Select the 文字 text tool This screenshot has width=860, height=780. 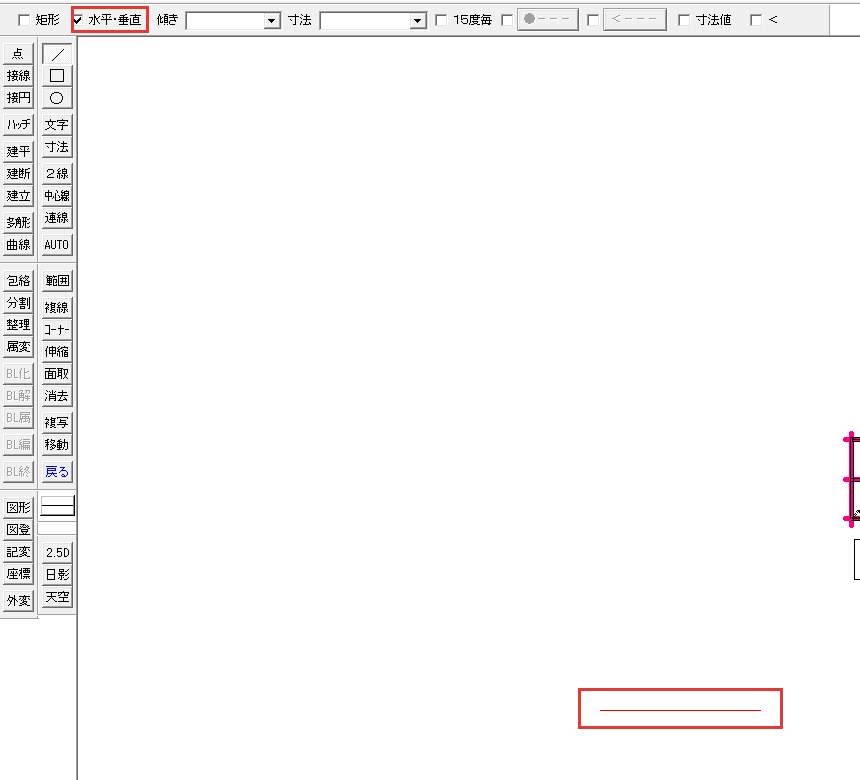[57, 125]
